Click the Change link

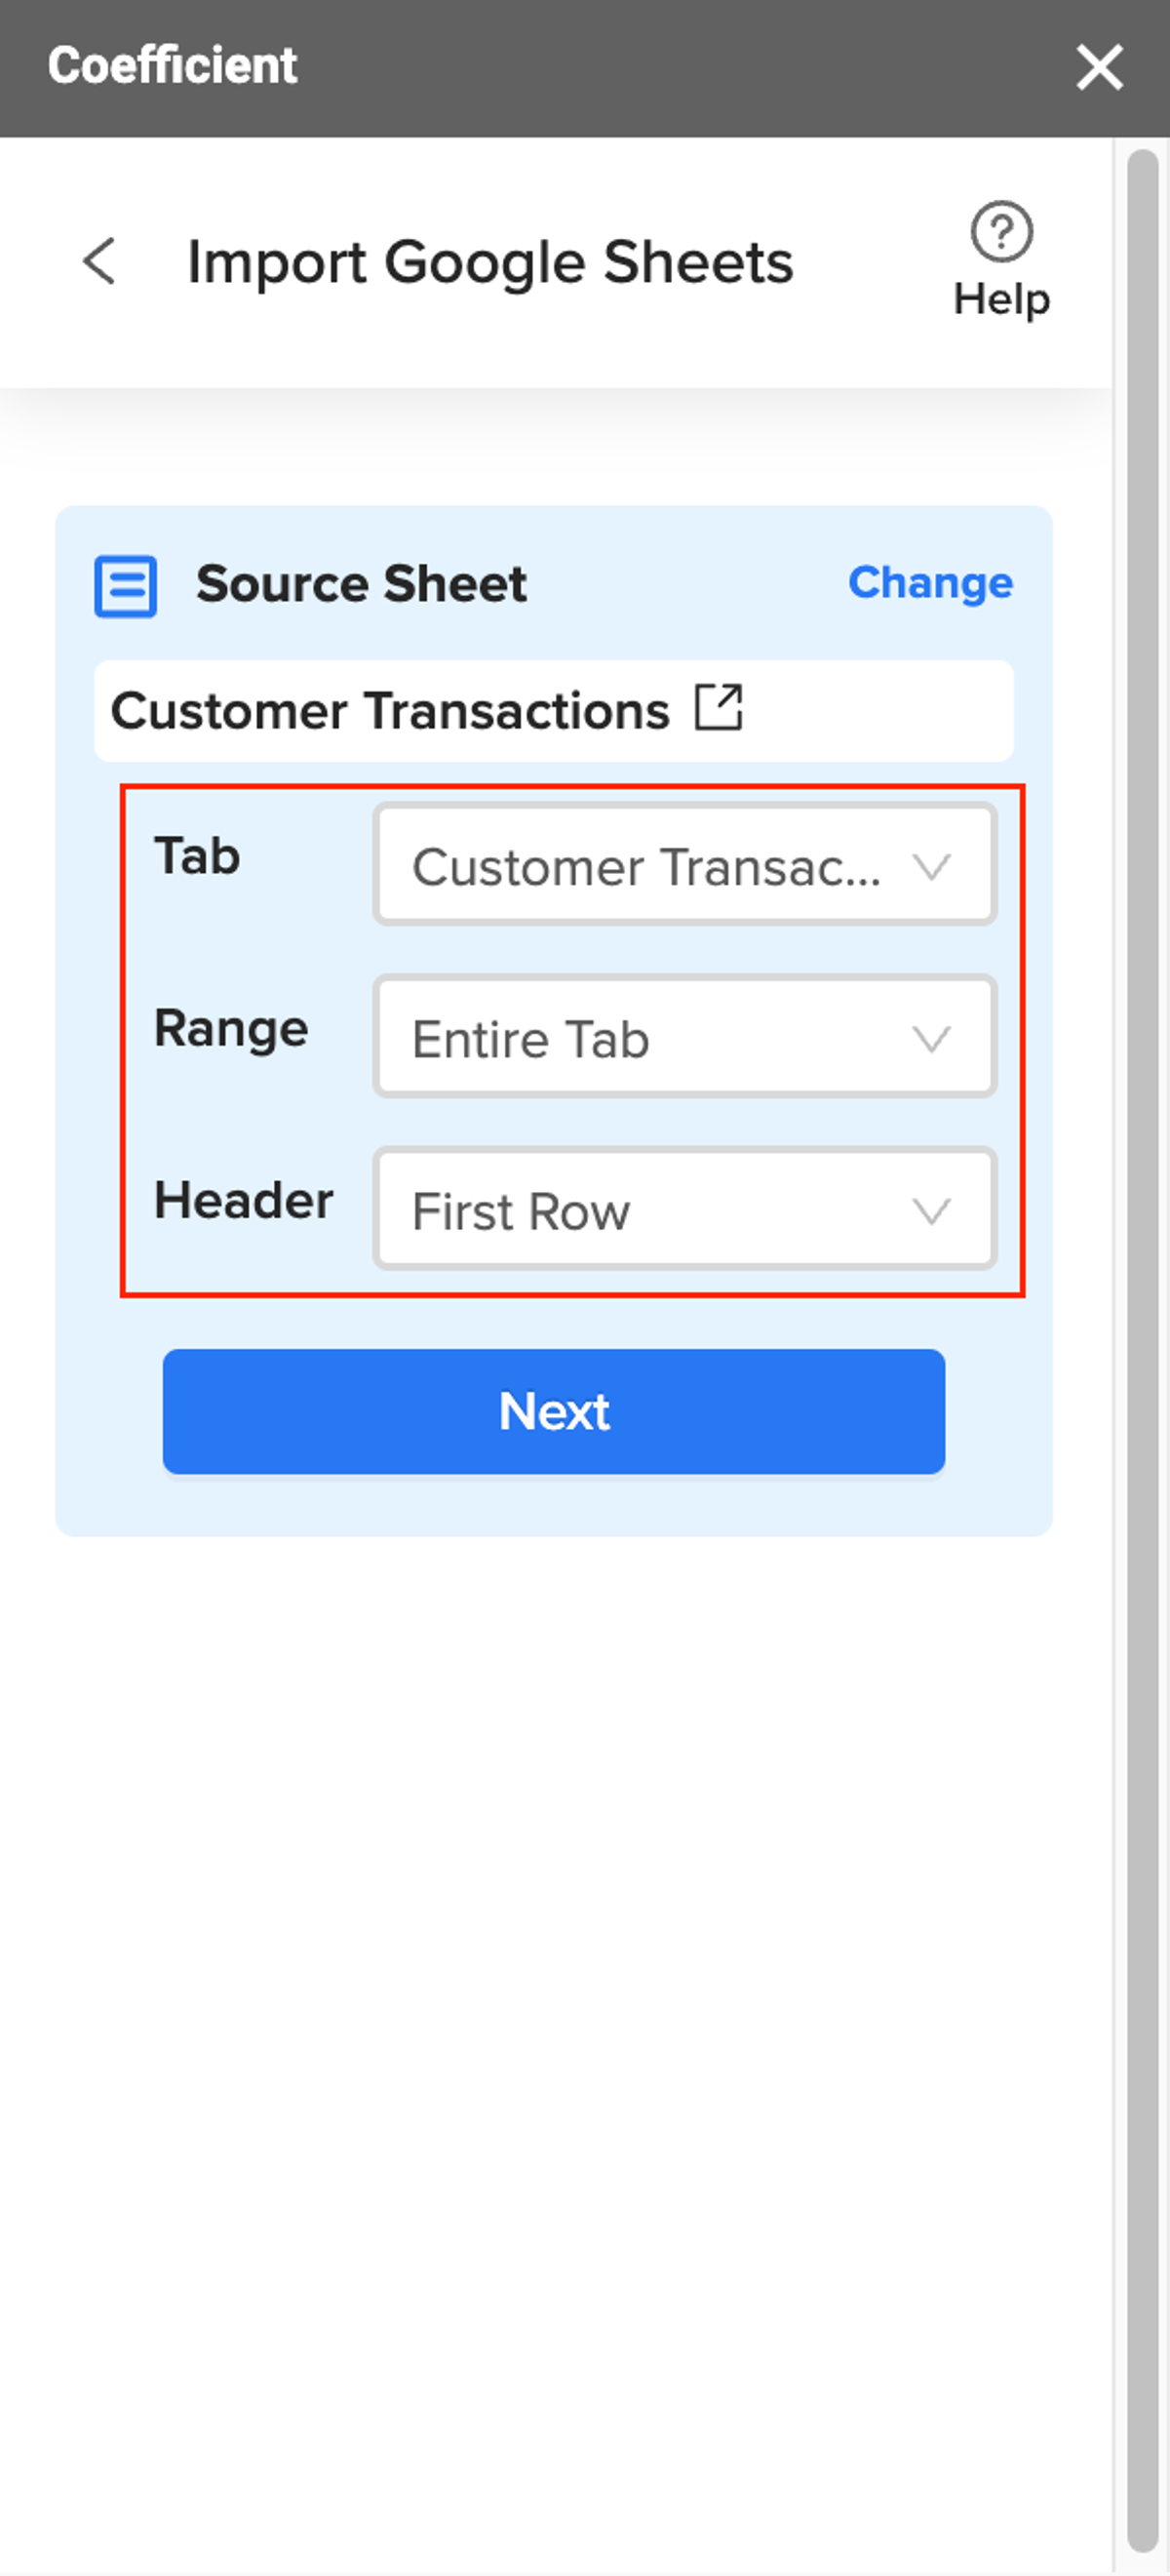click(x=930, y=582)
